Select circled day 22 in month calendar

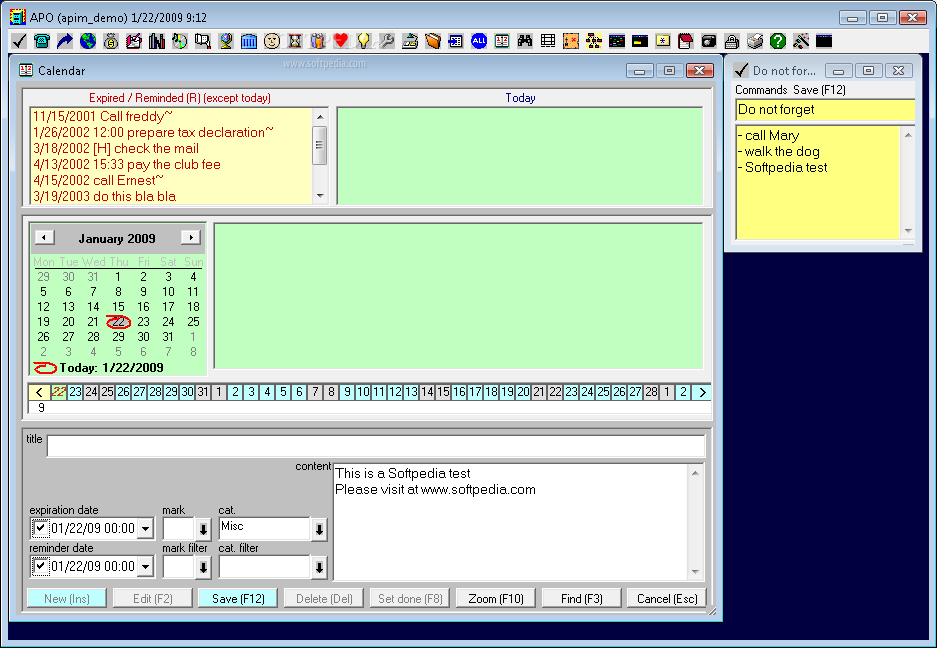point(118,322)
